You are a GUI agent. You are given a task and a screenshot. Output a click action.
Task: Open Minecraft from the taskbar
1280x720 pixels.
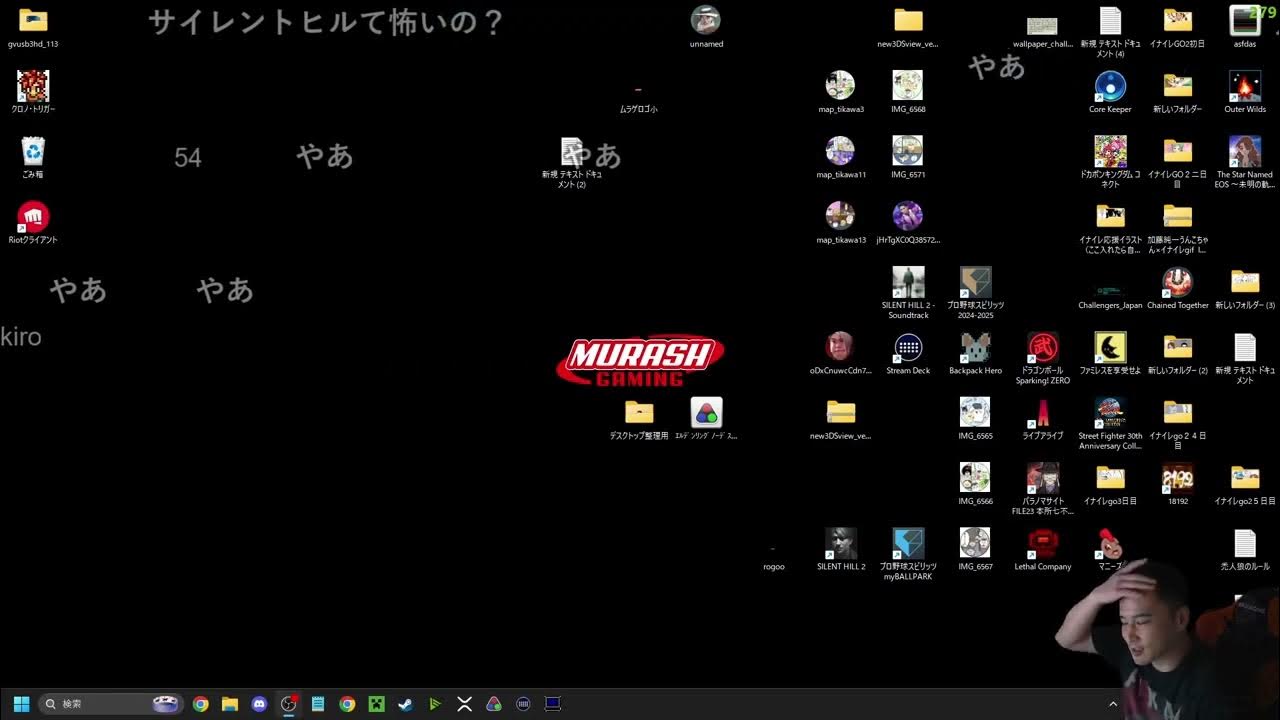[376, 704]
